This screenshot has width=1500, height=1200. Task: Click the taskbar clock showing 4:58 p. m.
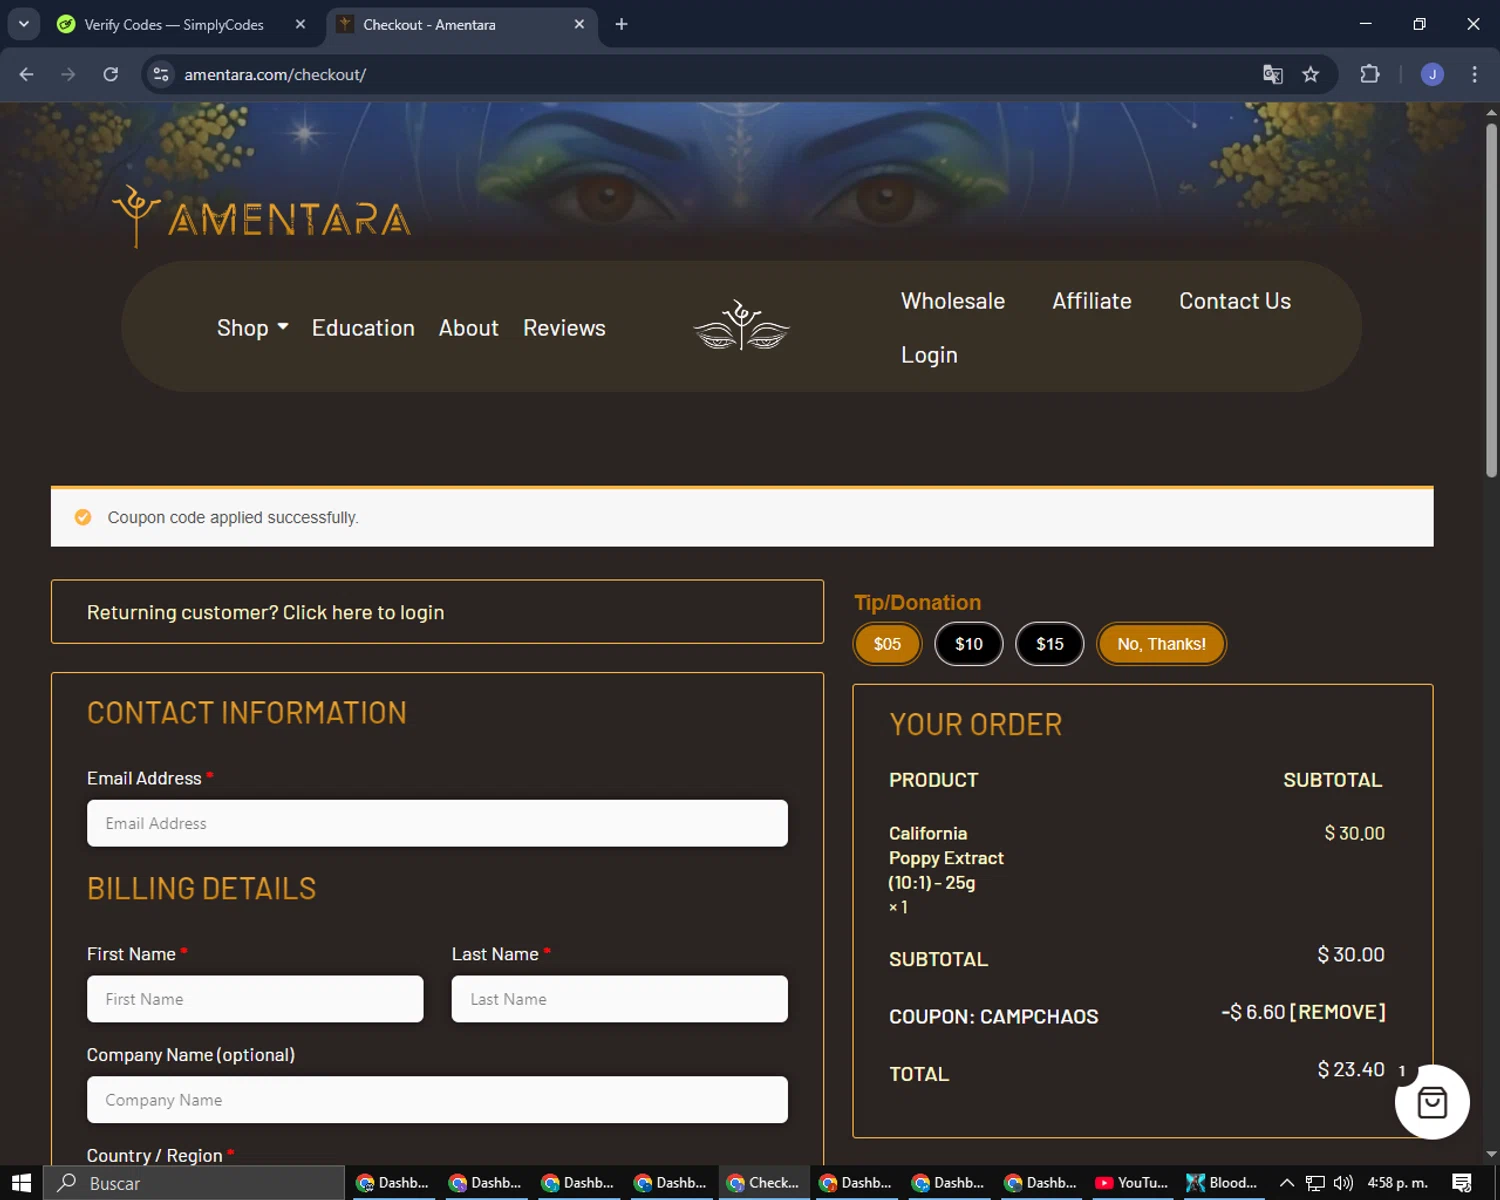coord(1397,1183)
